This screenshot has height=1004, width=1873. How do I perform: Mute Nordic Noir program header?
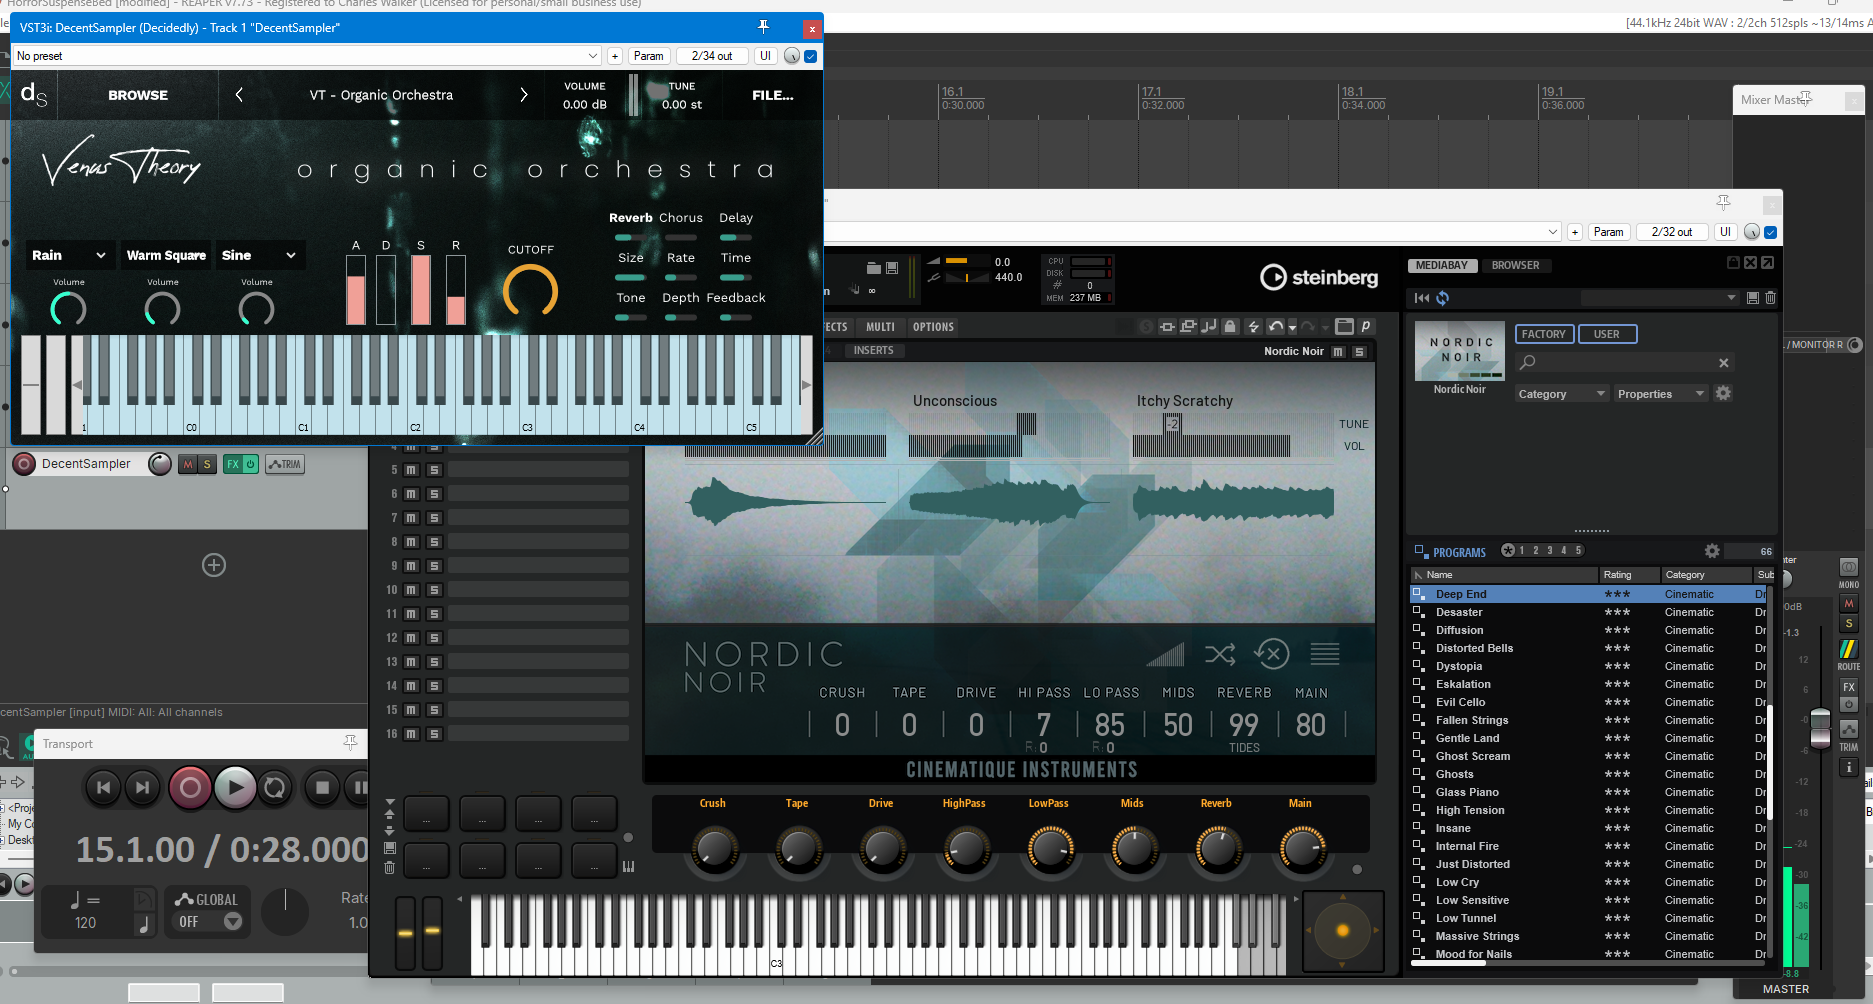(x=1338, y=351)
